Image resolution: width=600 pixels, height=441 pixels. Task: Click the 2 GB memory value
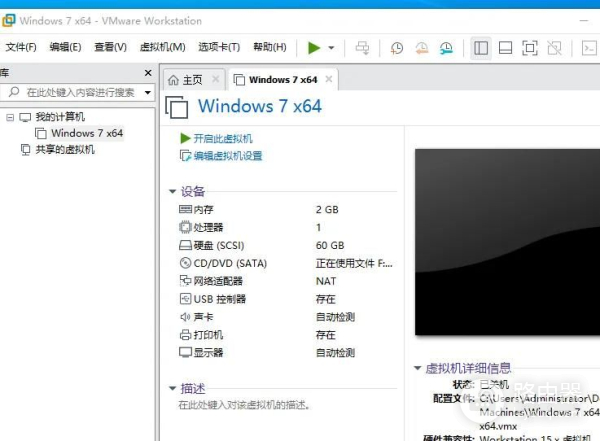click(327, 209)
